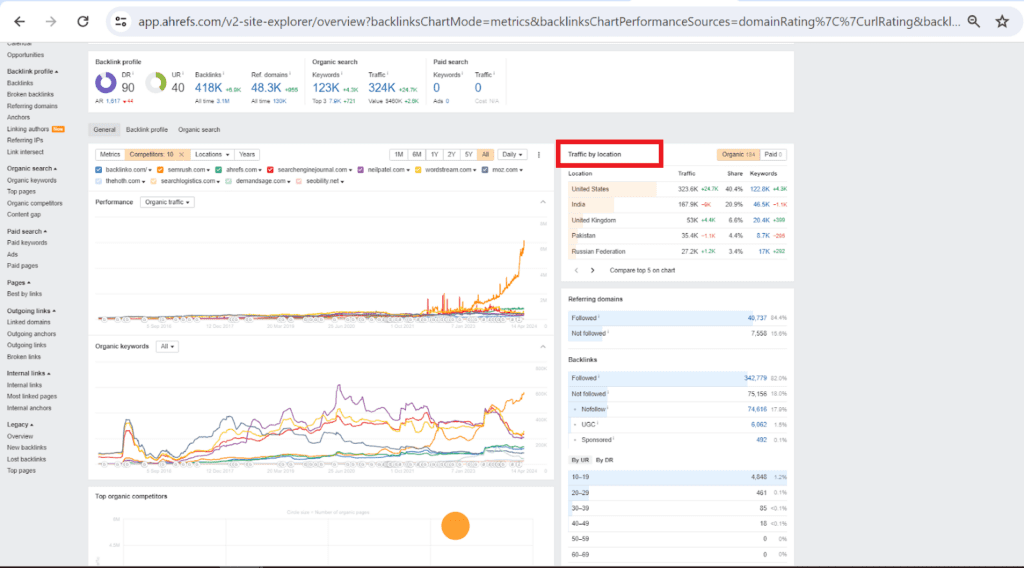
Task: Click the 418K backlinks value
Action: tap(208, 88)
